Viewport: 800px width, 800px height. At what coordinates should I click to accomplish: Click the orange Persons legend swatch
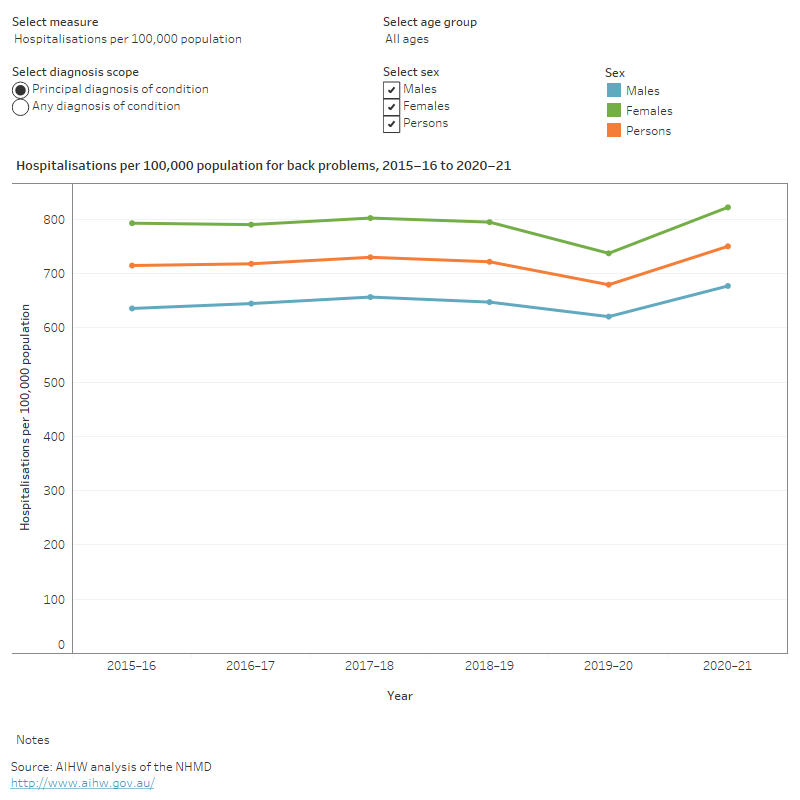pyautogui.click(x=613, y=131)
